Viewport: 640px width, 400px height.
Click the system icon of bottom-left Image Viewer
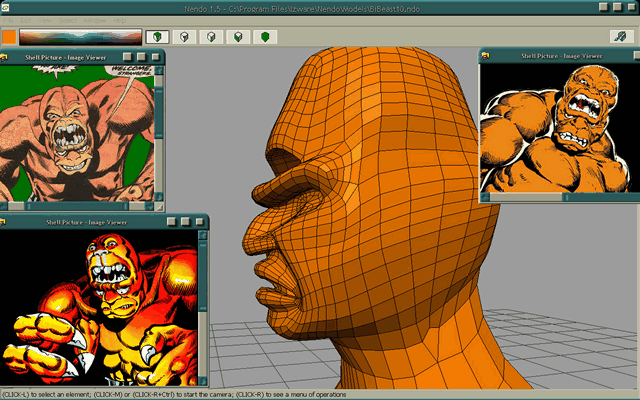pos(3,222)
